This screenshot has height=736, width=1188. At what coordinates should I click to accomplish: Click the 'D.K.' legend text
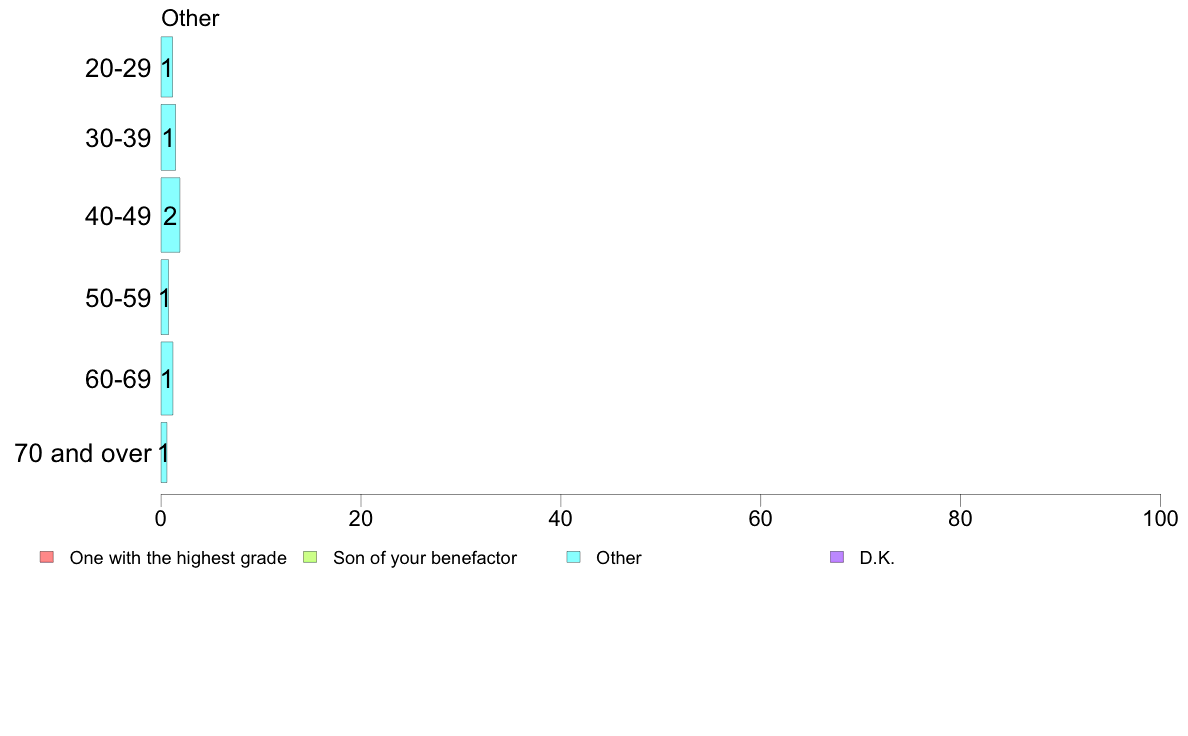[x=877, y=558]
